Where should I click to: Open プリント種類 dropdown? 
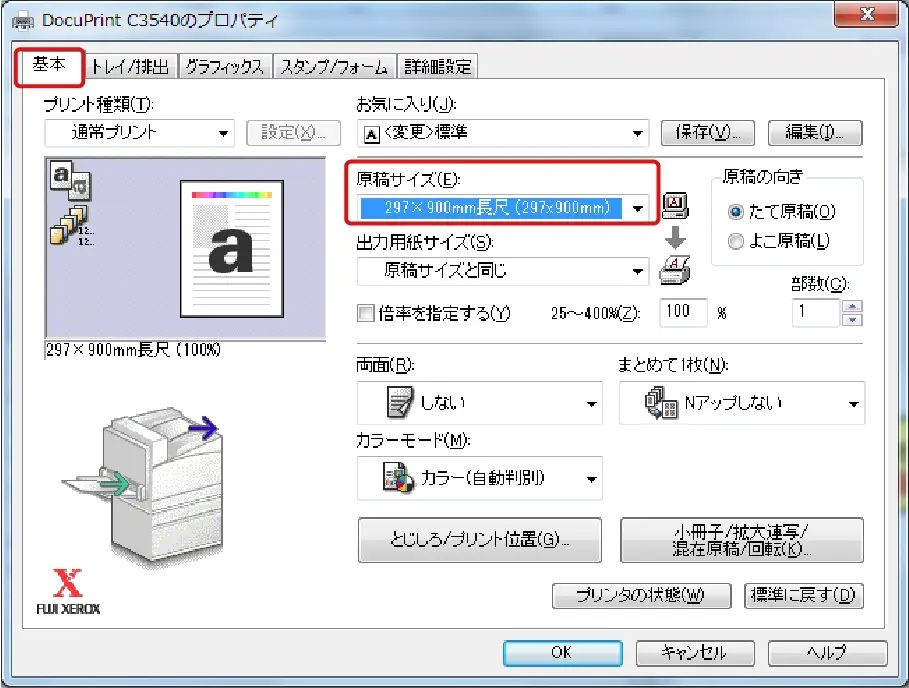(x=140, y=133)
